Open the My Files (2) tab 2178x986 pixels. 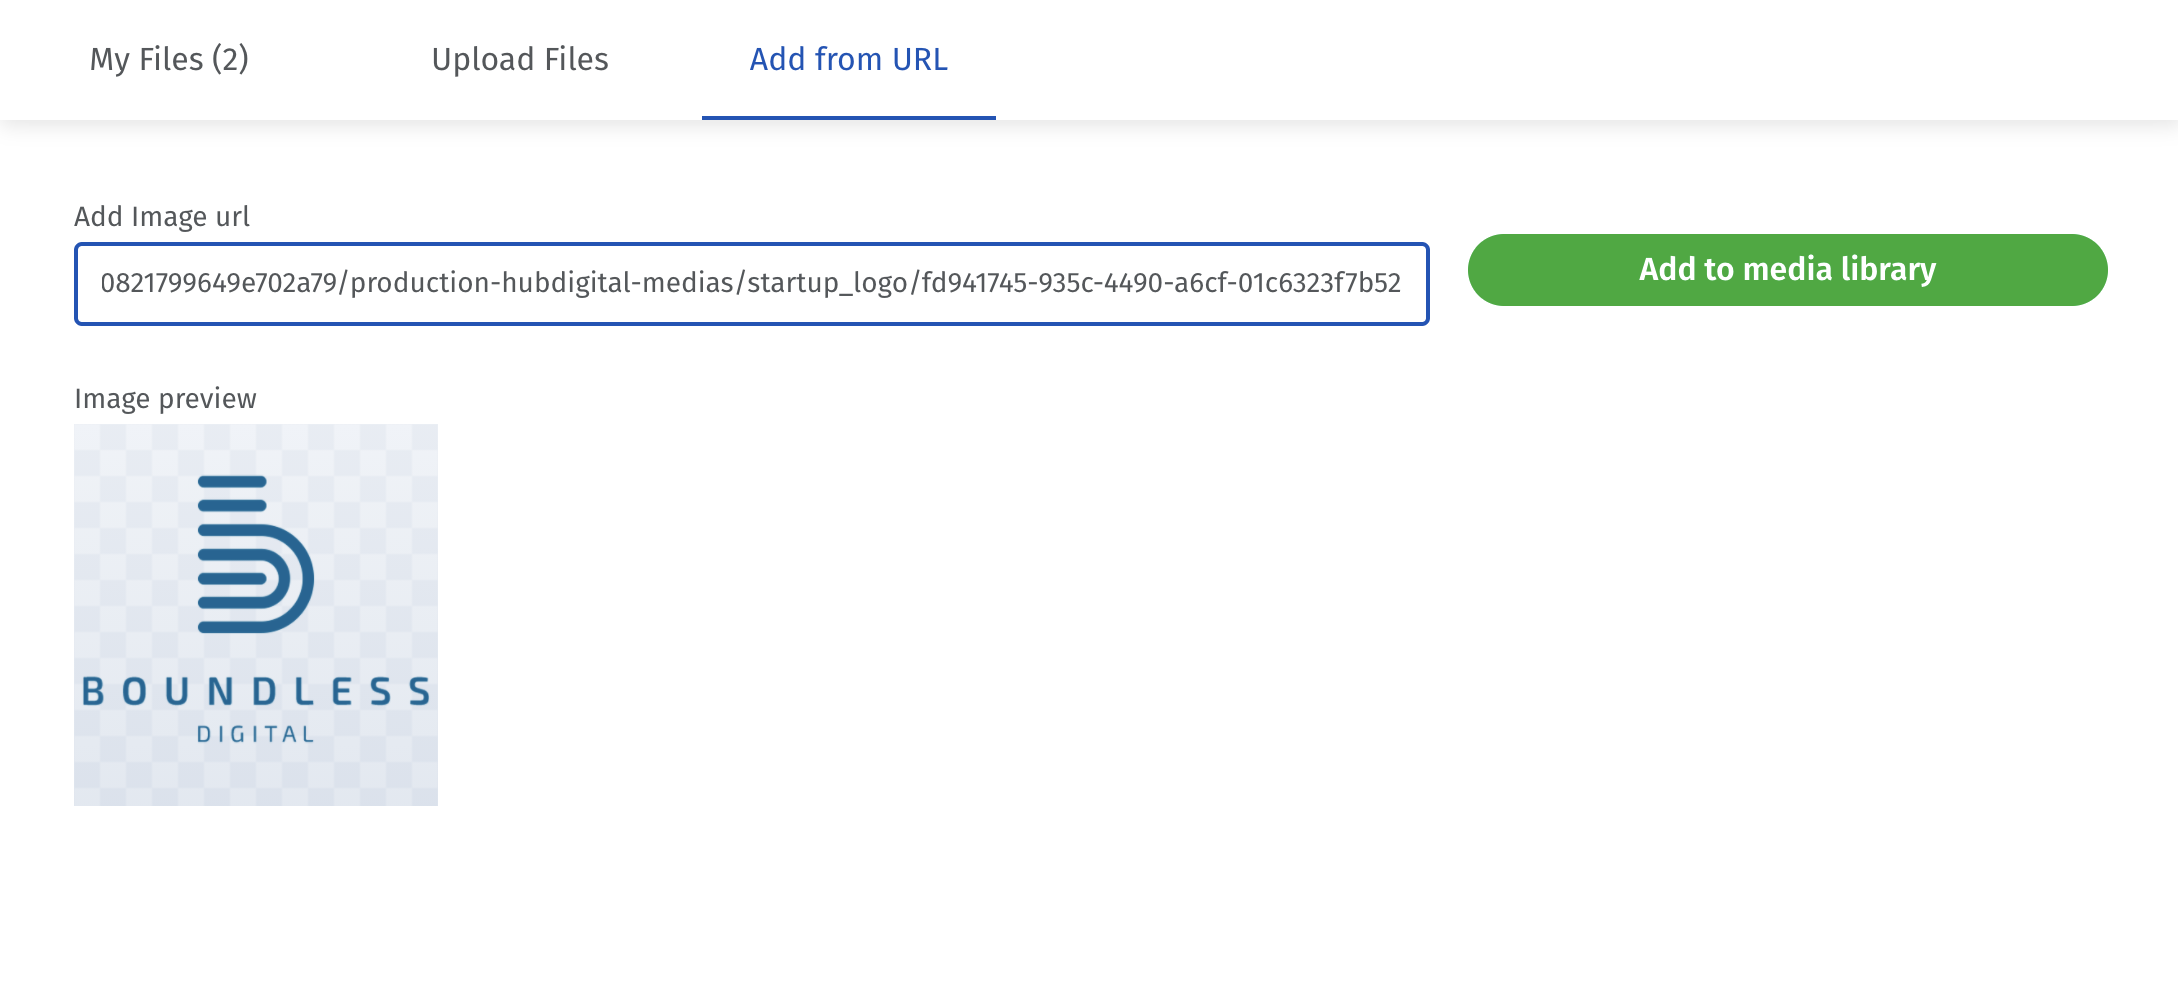click(169, 59)
